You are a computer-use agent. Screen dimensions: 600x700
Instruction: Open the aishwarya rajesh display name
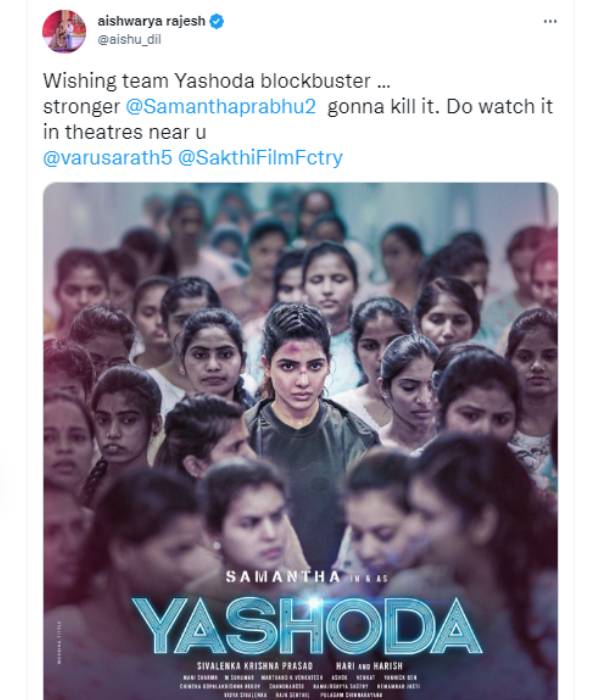151,21
